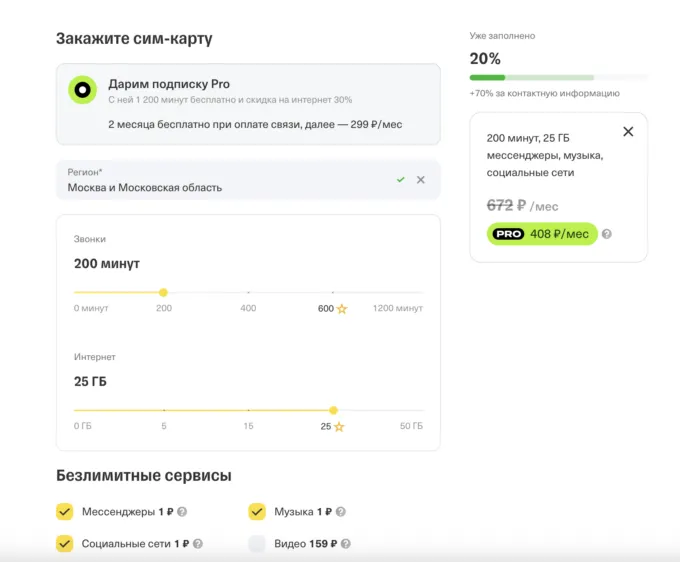Disable the Социальные сети checkbox
680x562 pixels.
pyautogui.click(x=65, y=544)
